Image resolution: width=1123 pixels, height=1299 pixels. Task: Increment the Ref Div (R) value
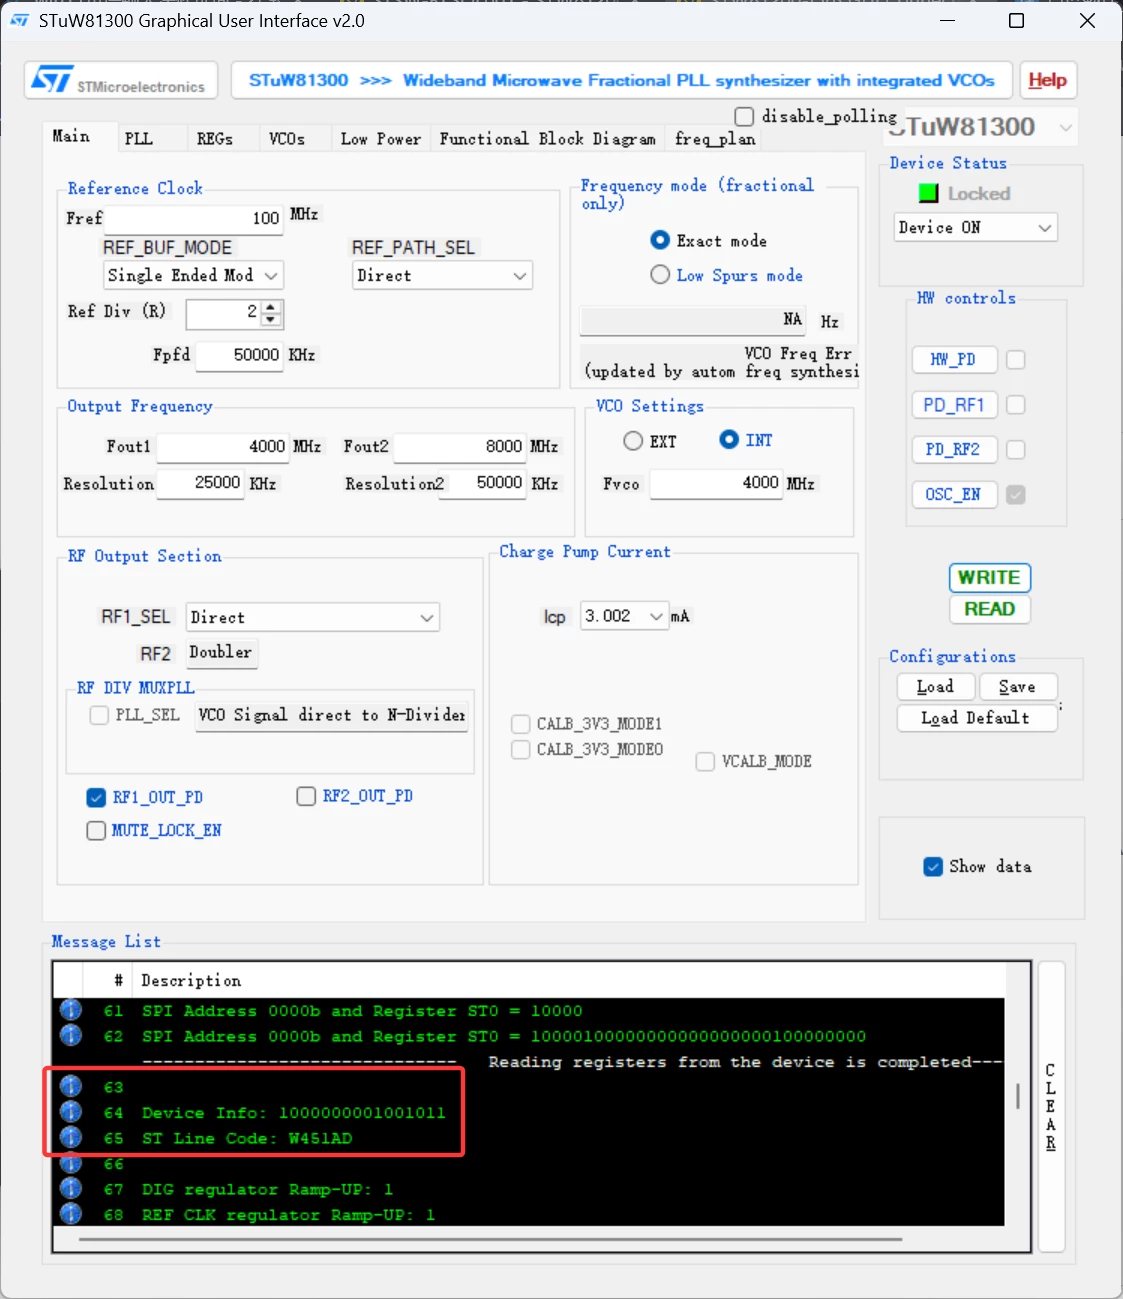(271, 307)
